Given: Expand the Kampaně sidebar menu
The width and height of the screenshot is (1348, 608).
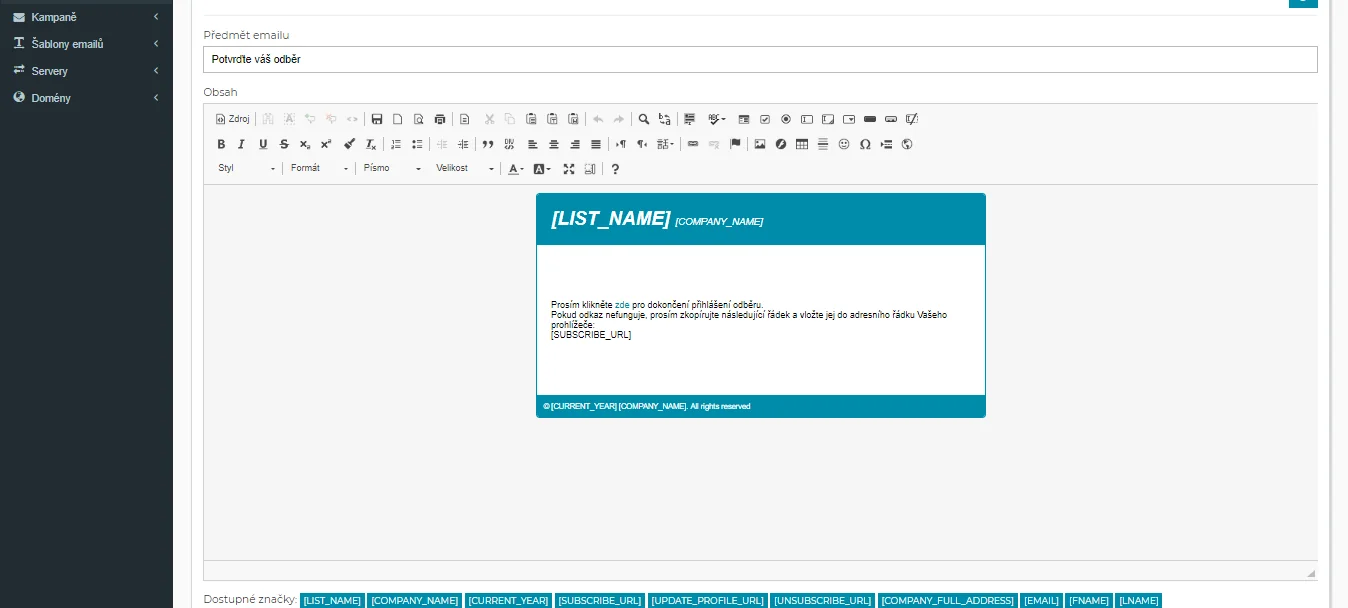Looking at the screenshot, I should click(86, 17).
